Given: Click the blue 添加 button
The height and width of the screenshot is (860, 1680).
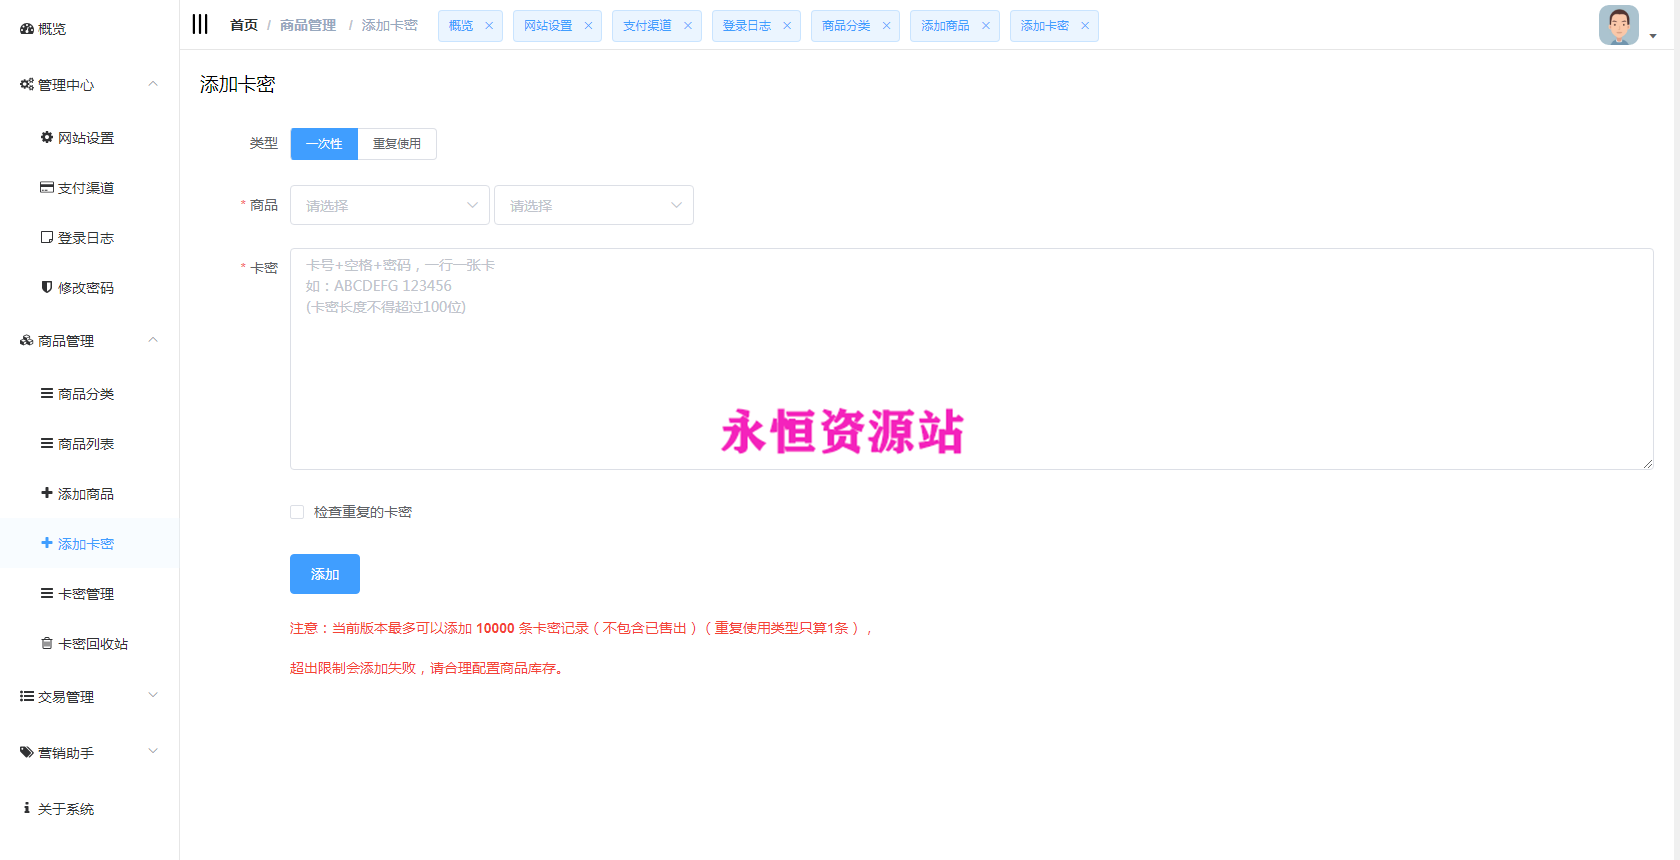Looking at the screenshot, I should [325, 574].
